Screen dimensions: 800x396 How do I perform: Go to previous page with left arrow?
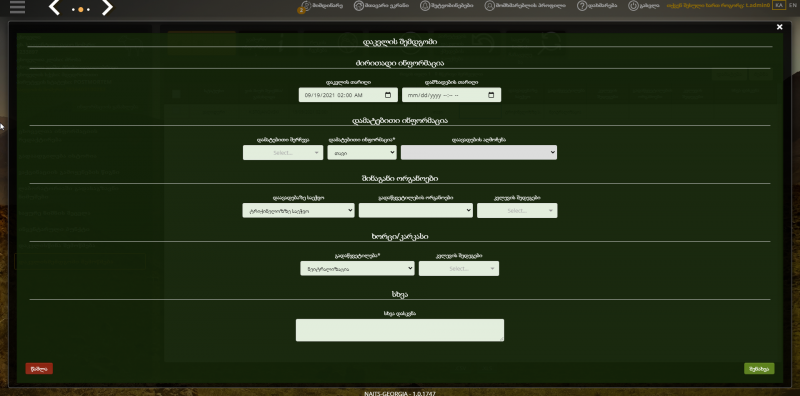(x=54, y=7)
